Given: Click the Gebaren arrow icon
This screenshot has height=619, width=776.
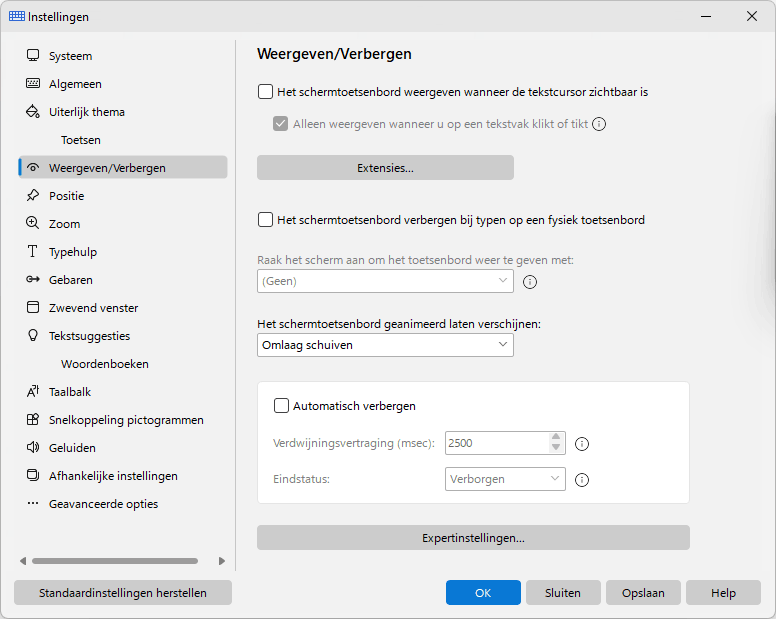Looking at the screenshot, I should [33, 280].
